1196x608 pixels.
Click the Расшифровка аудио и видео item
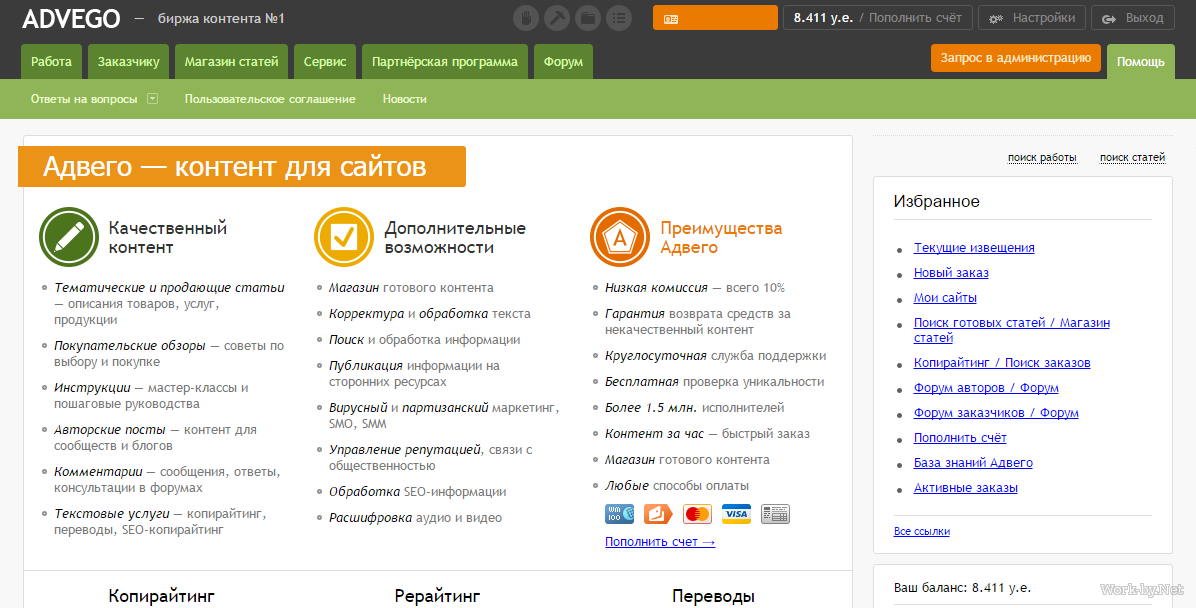(x=416, y=517)
